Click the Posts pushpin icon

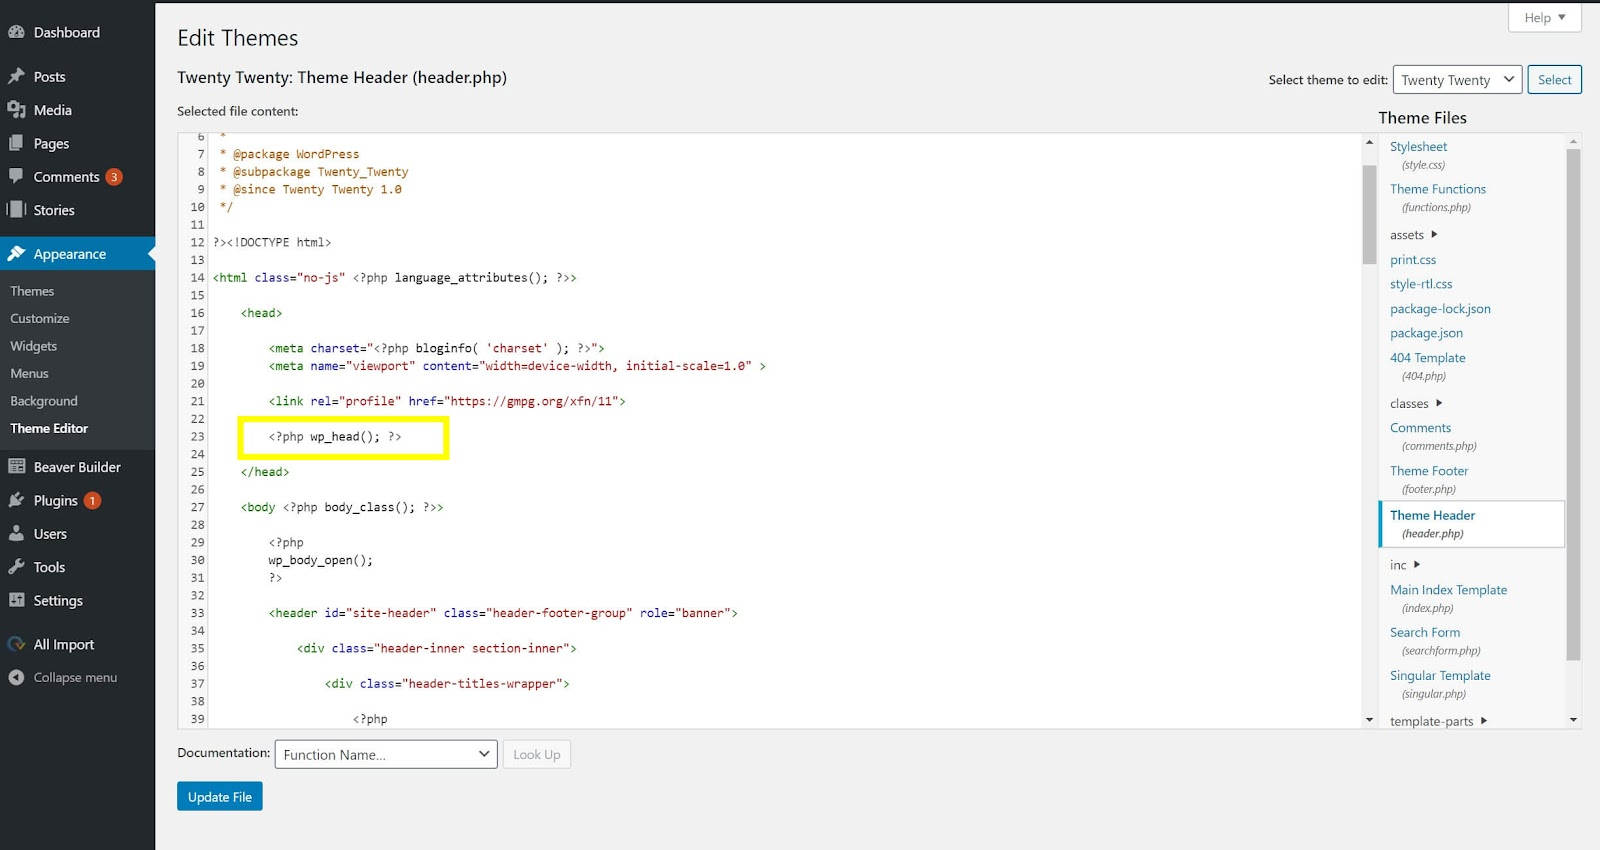pos(16,76)
